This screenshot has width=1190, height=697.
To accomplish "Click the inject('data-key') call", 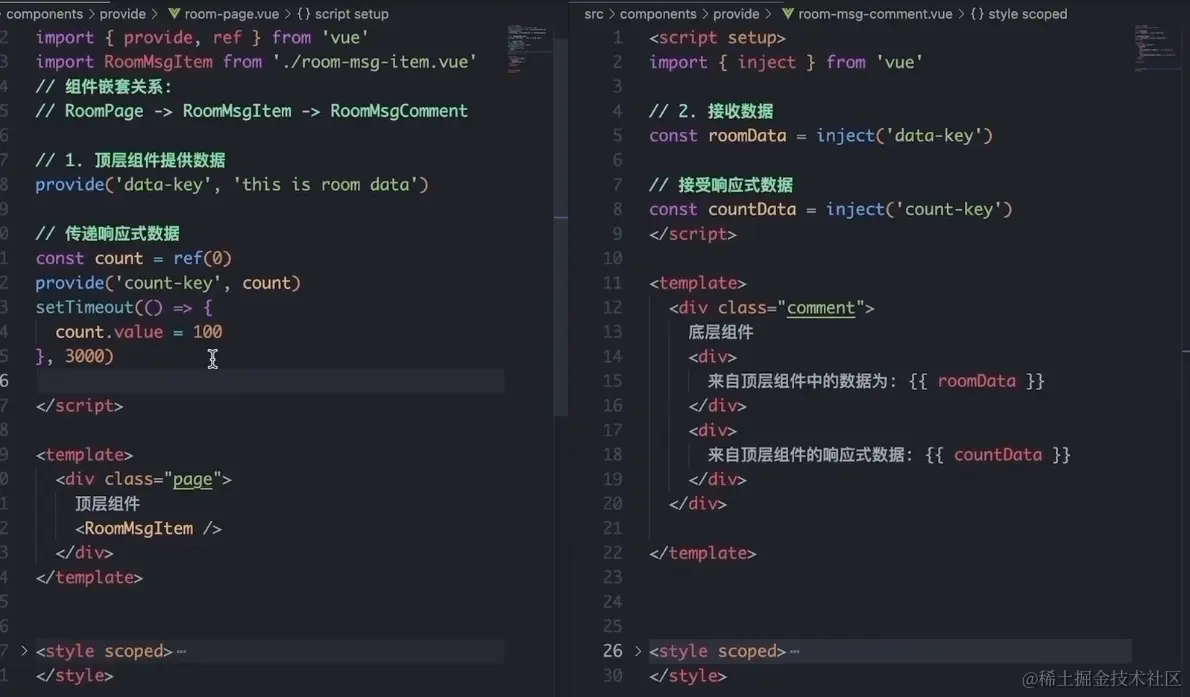I will tap(905, 135).
